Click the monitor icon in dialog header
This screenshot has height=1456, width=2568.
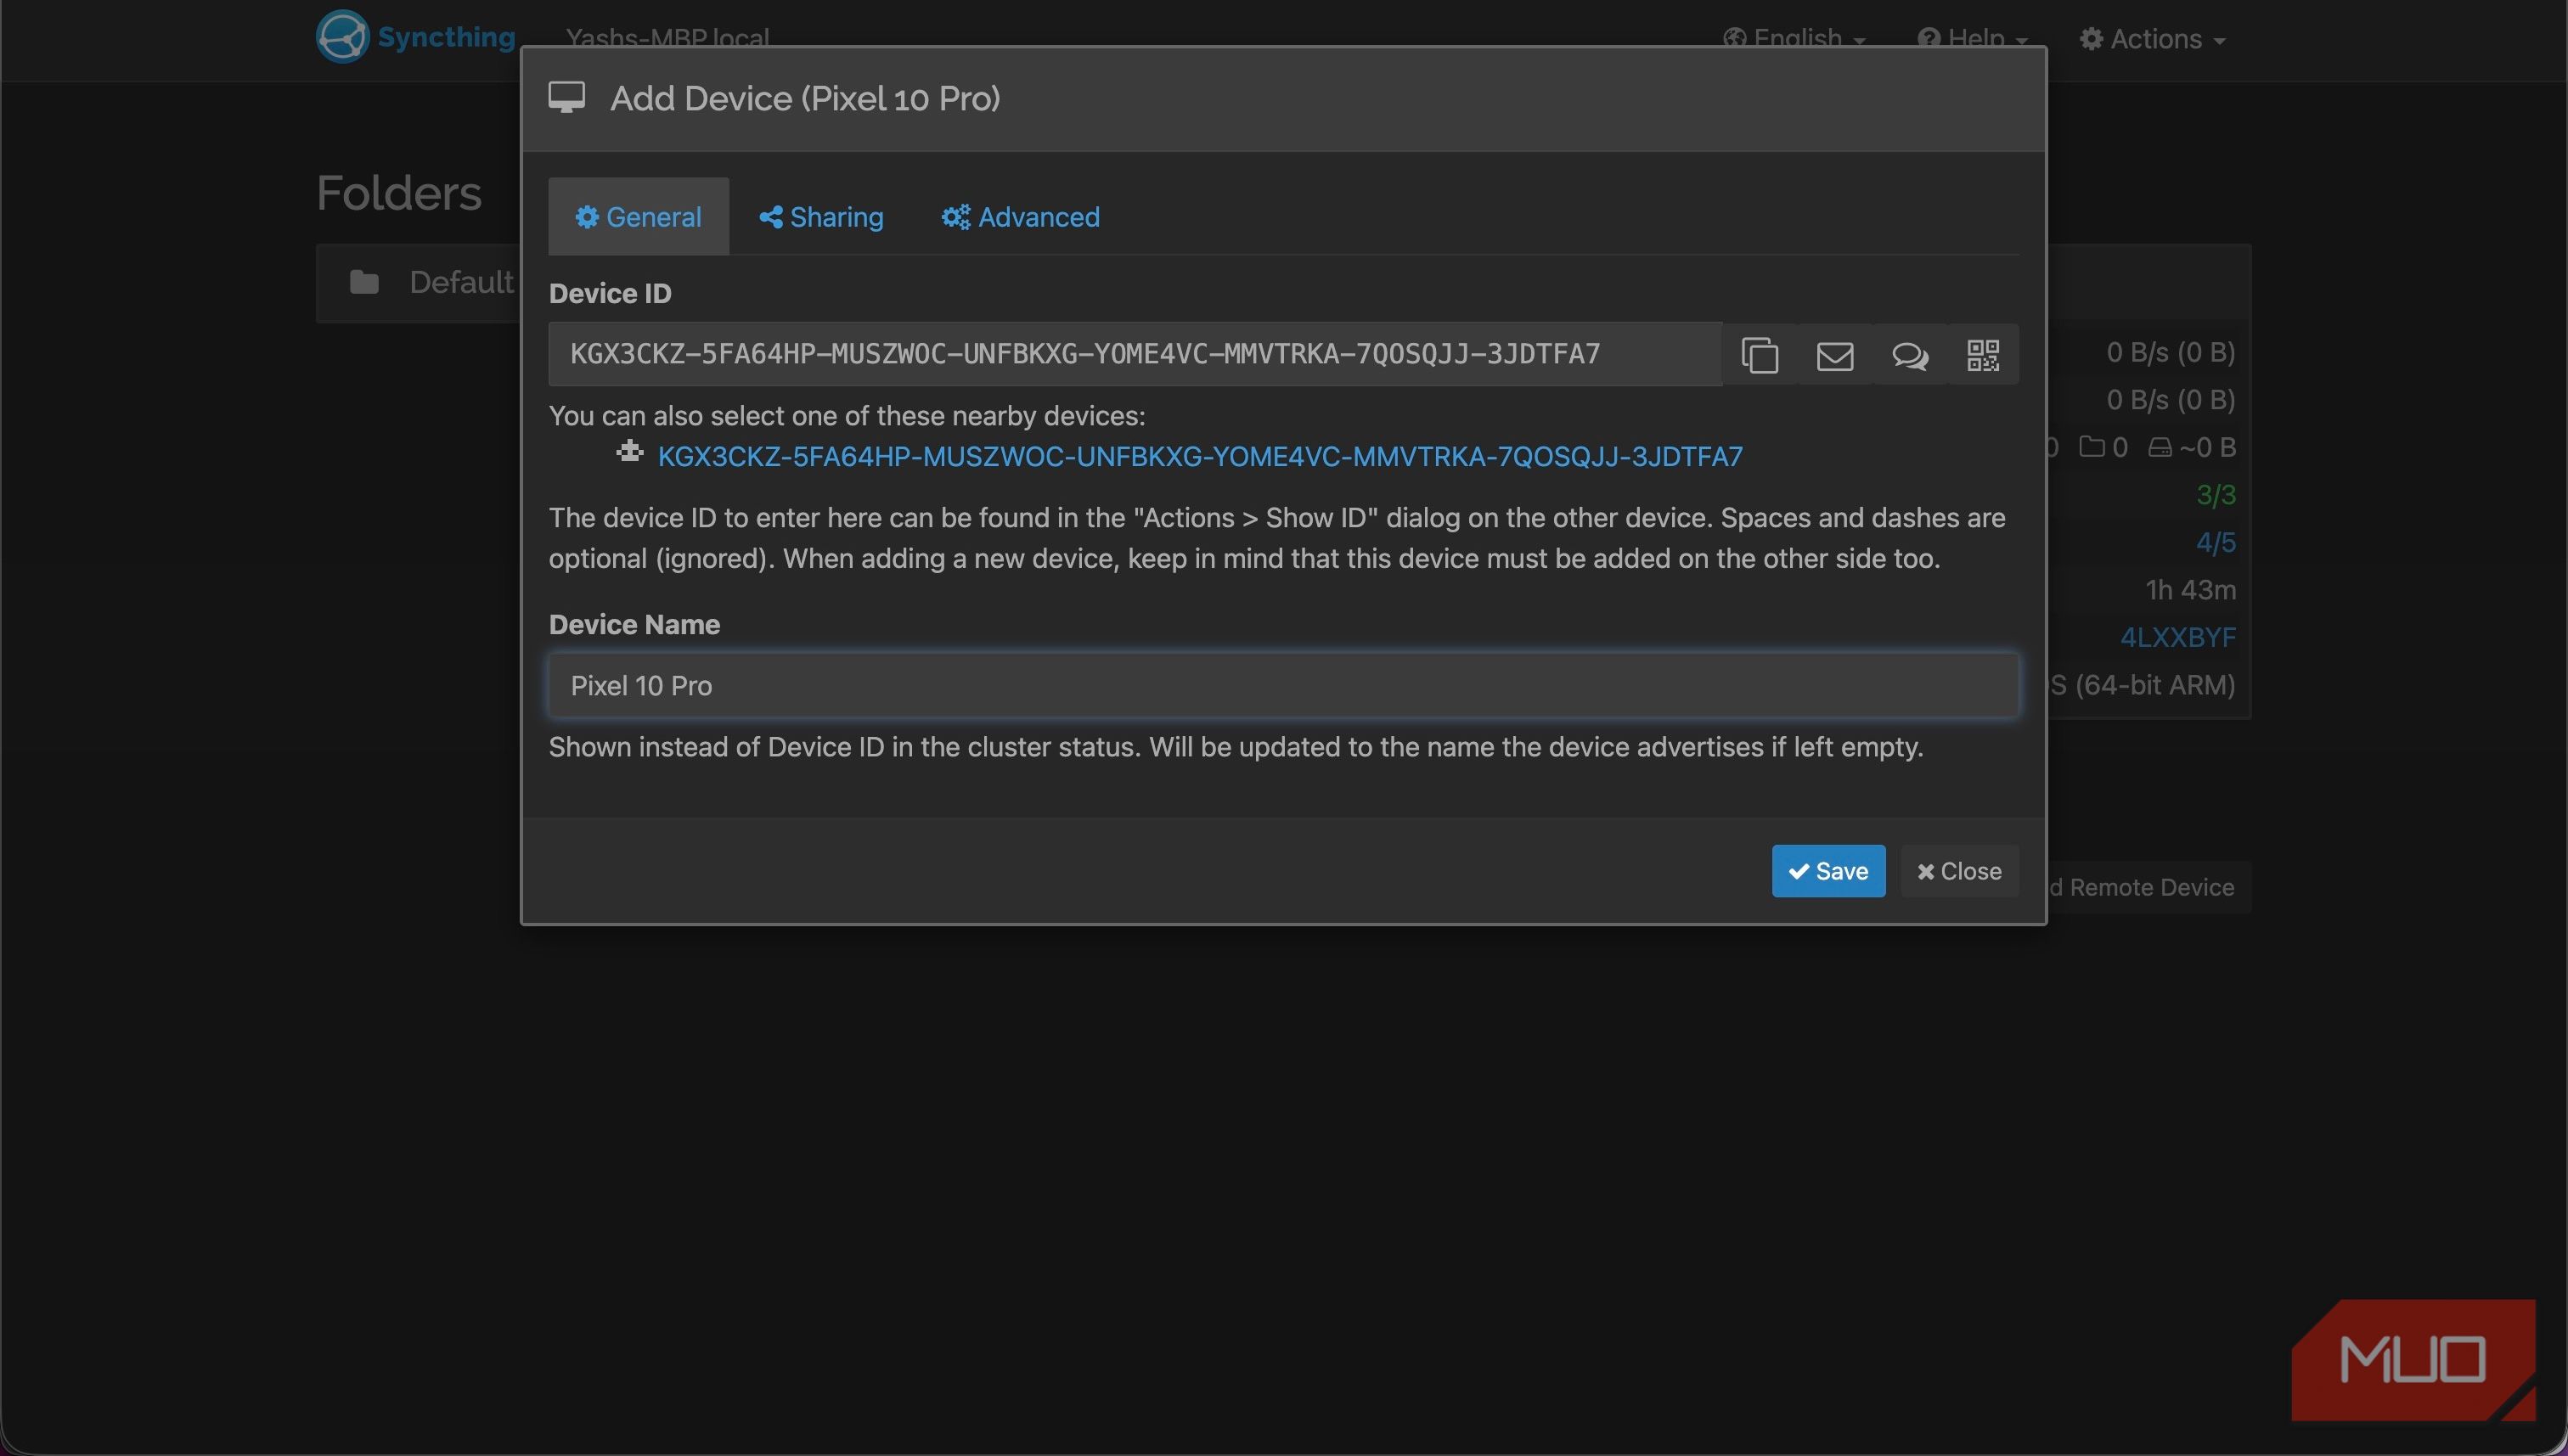(x=567, y=98)
